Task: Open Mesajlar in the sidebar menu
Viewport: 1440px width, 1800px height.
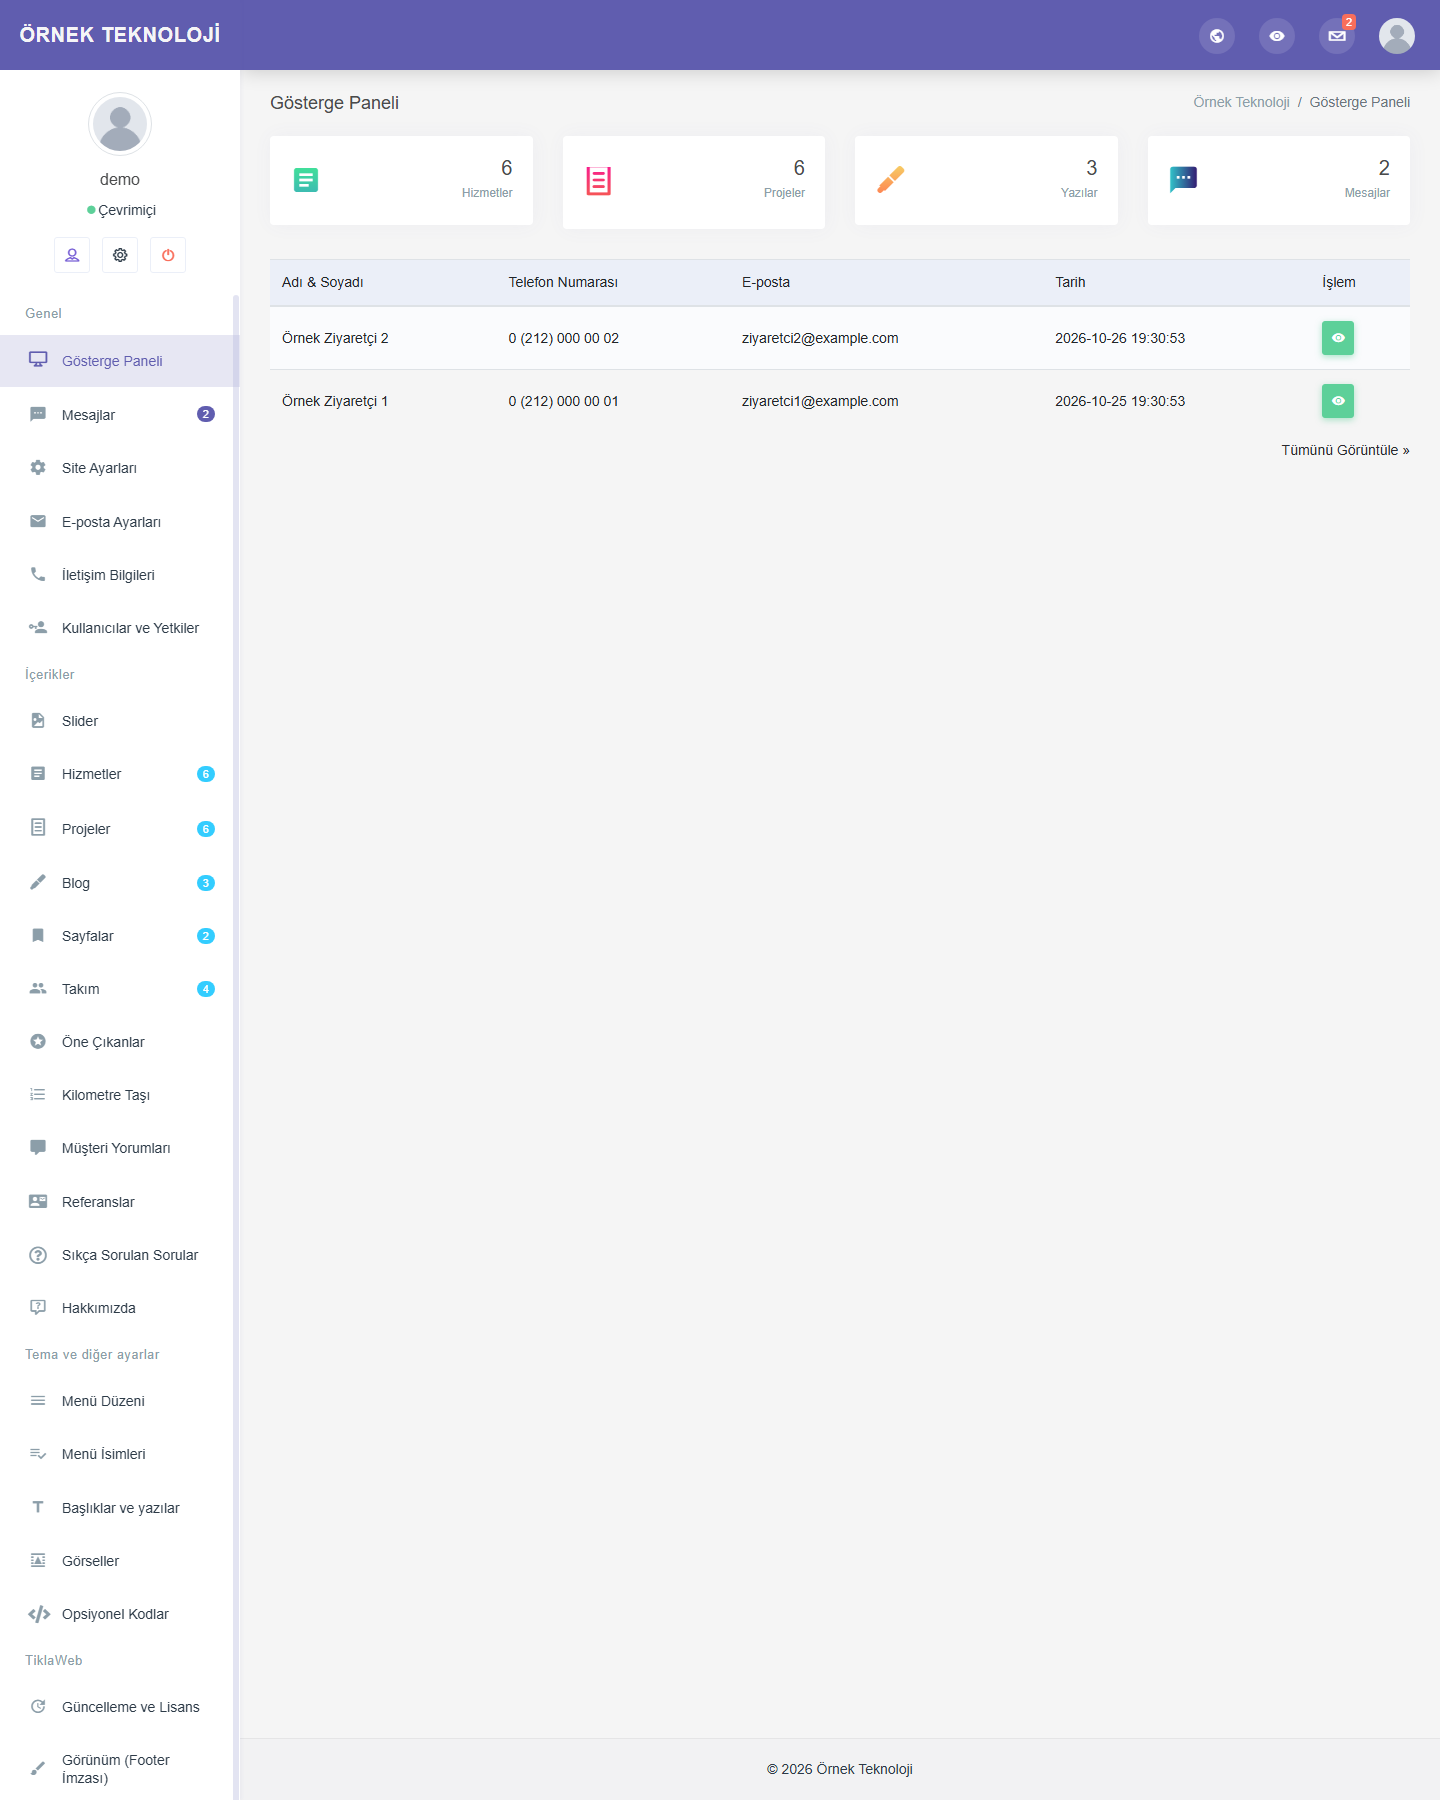Action: (x=120, y=415)
